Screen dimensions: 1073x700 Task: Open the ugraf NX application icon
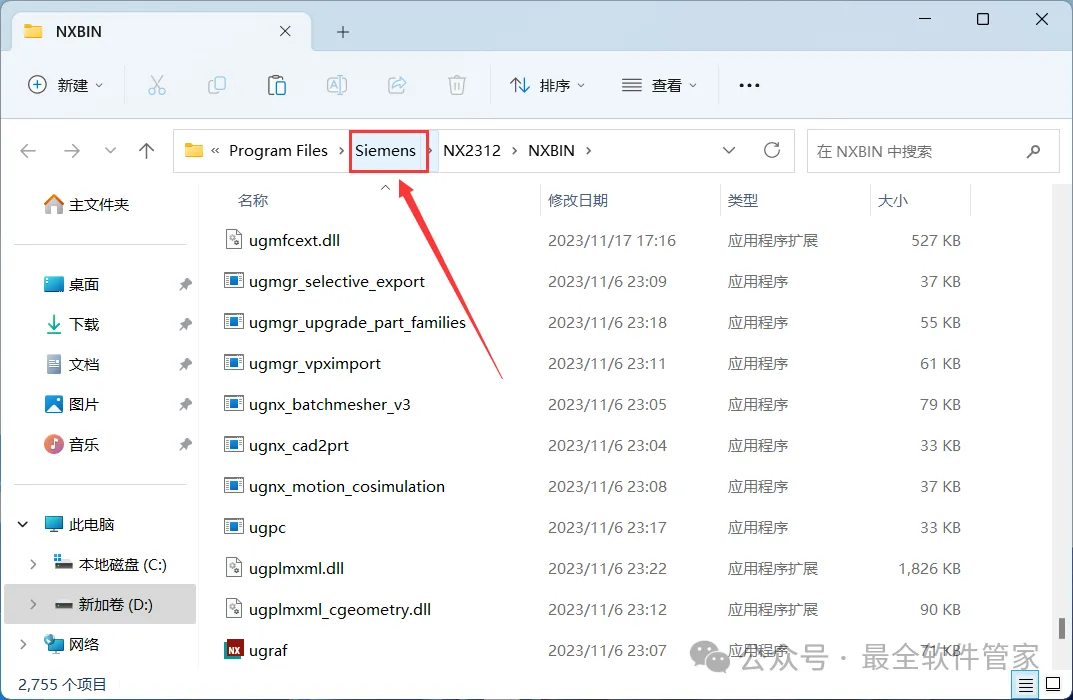point(234,649)
